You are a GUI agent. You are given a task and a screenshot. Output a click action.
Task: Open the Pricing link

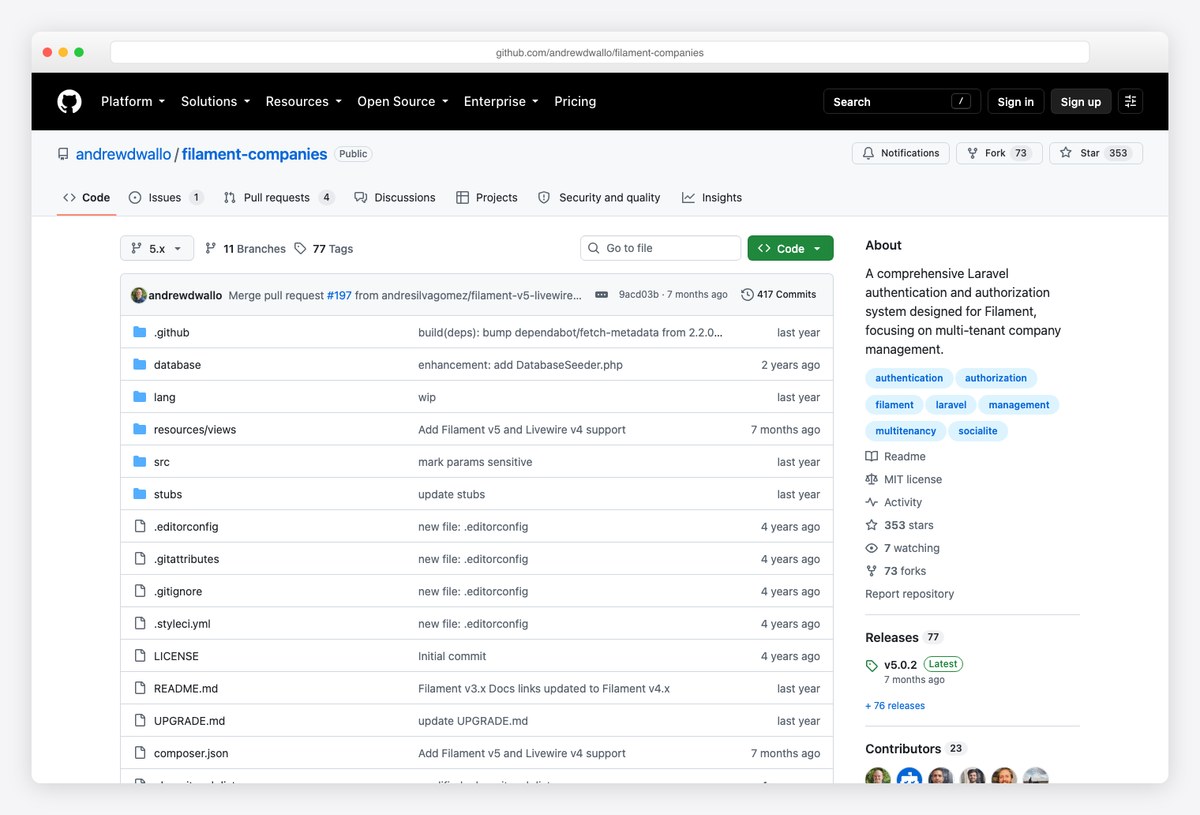coord(575,101)
